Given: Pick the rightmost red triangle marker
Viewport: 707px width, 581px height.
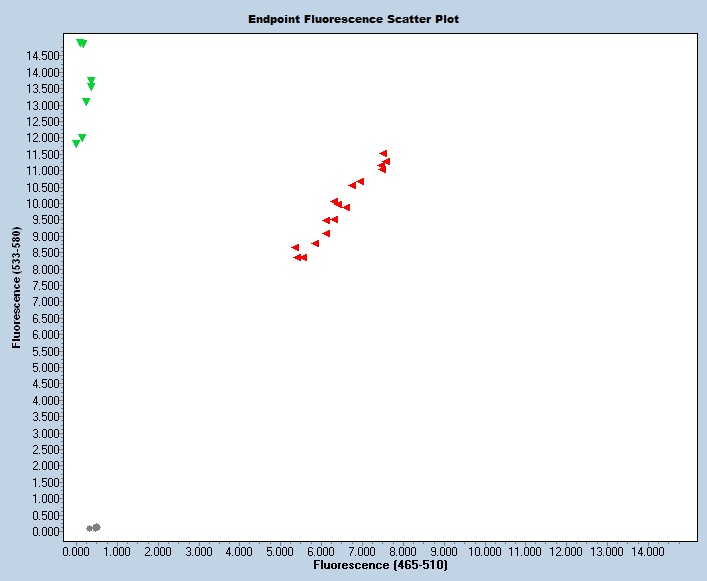Looking at the screenshot, I should point(386,162).
